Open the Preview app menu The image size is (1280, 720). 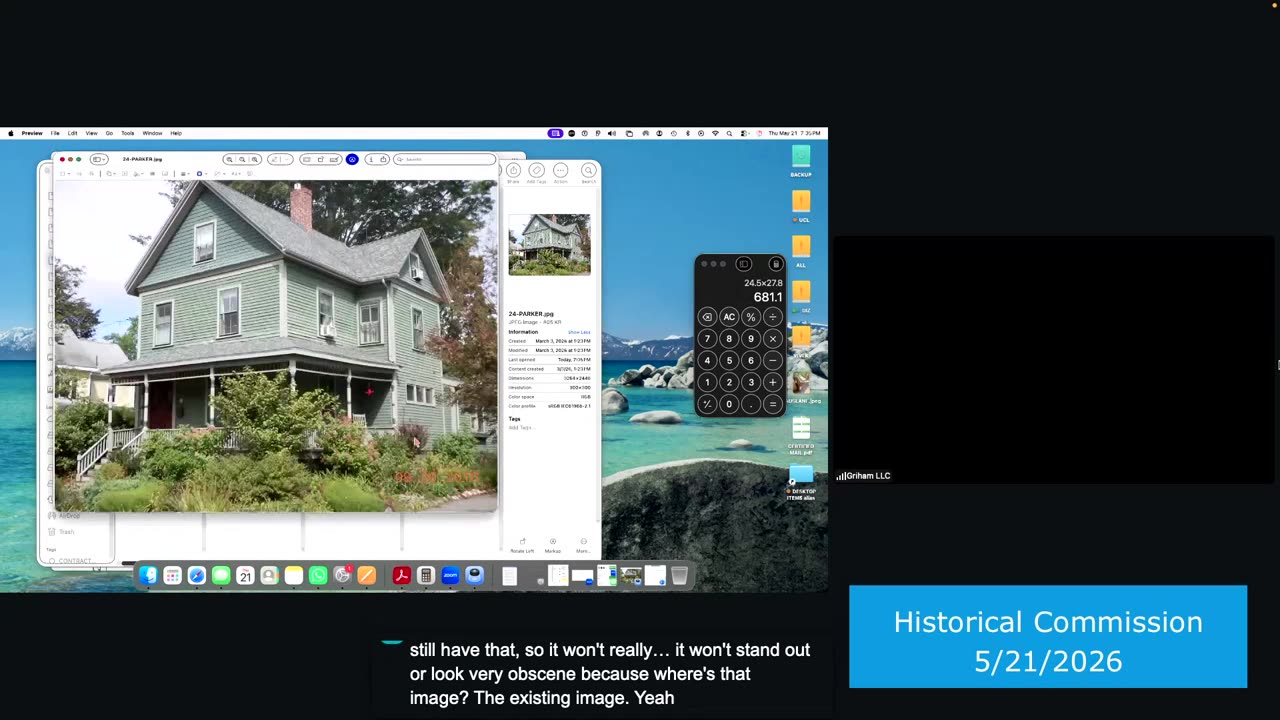click(32, 133)
